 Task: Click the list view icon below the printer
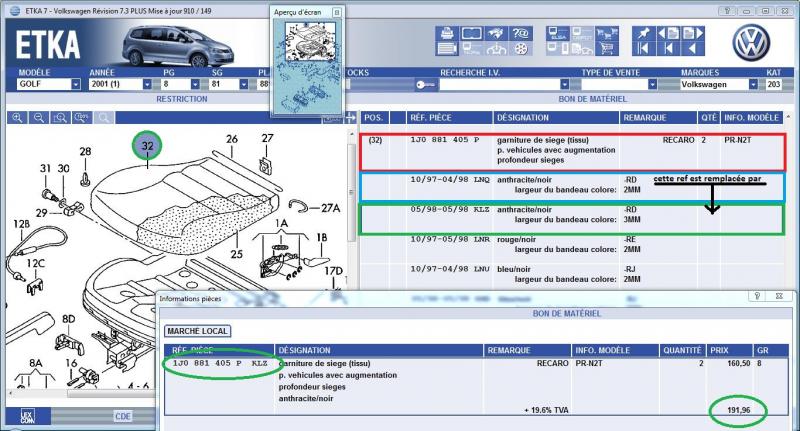point(446,49)
